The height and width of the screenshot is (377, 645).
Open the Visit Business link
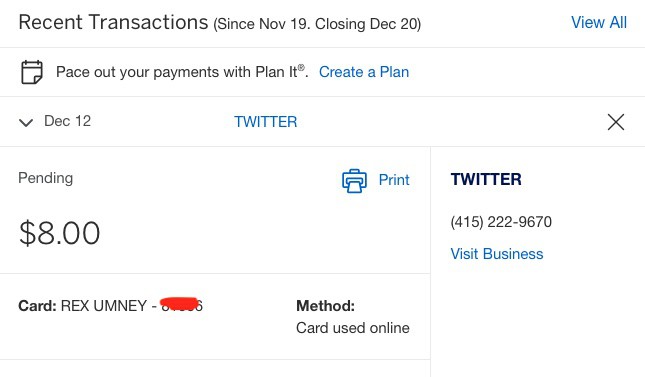pos(497,254)
